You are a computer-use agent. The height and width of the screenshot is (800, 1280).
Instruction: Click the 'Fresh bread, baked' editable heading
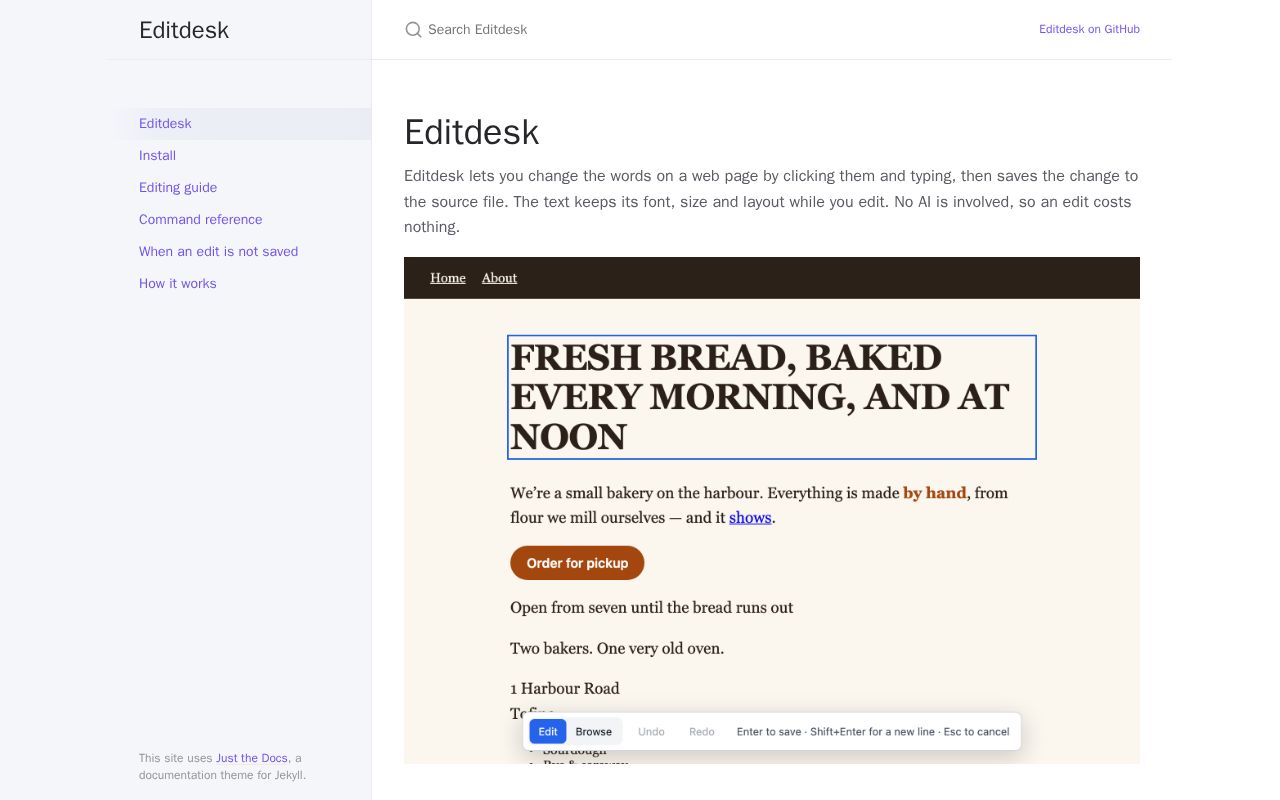coord(772,397)
